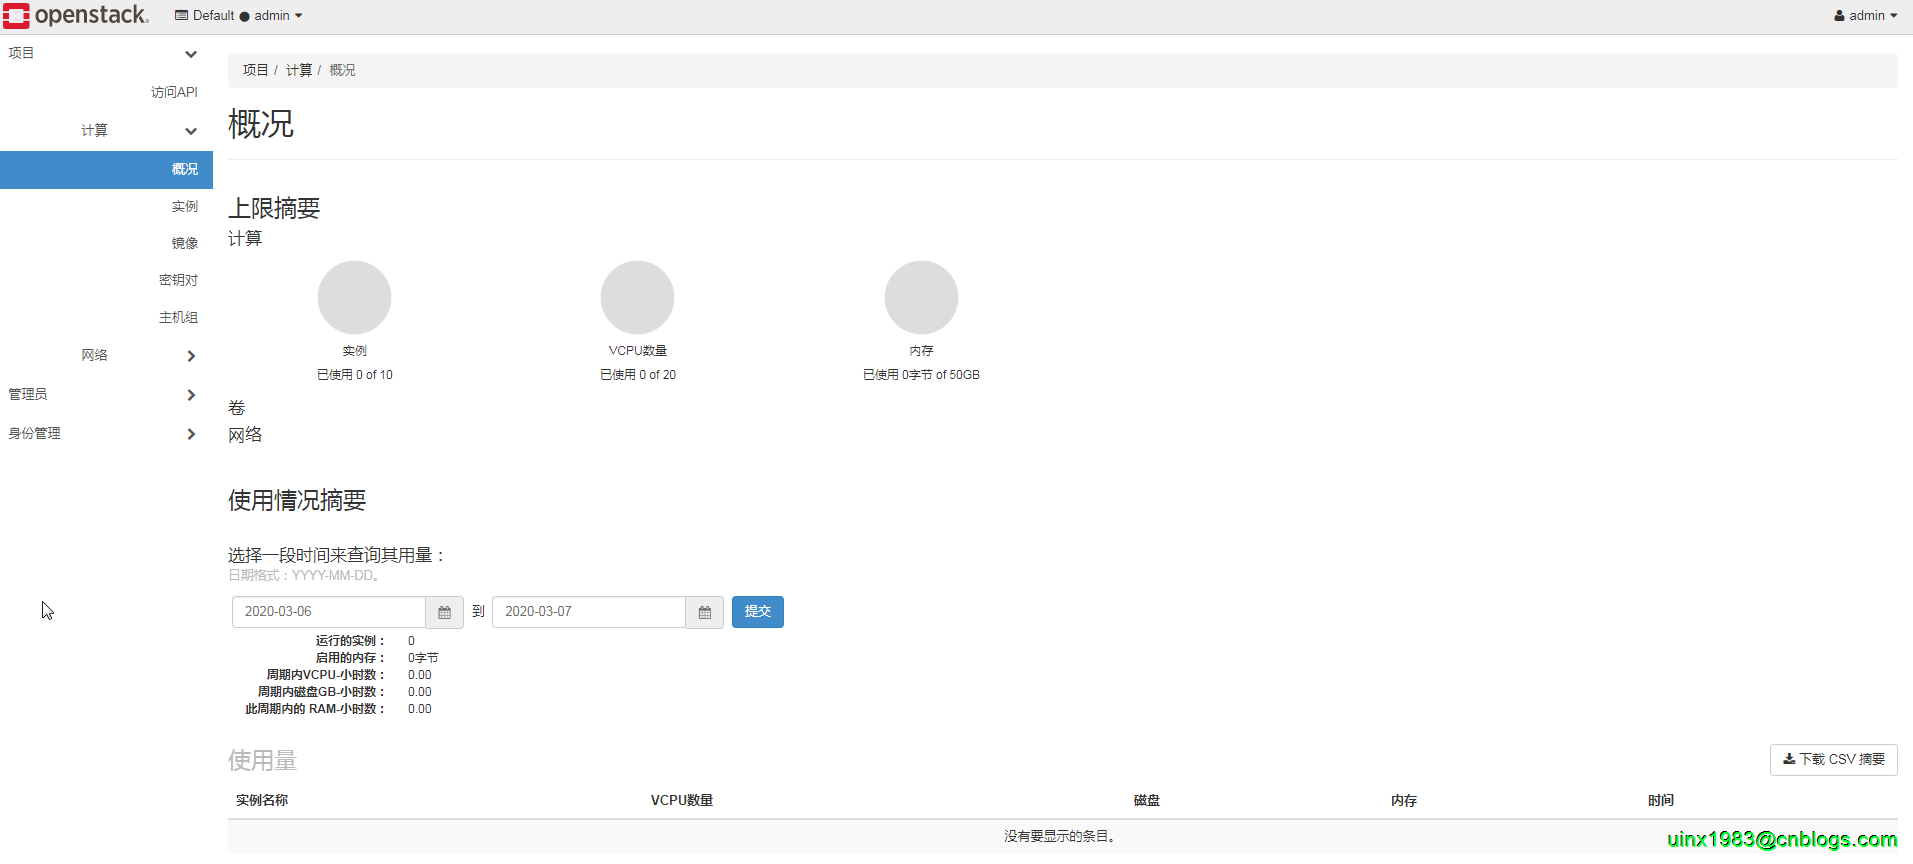Click the 已使用 0字节 of 50GB text
The height and width of the screenshot is (864, 1913).
[x=921, y=375]
